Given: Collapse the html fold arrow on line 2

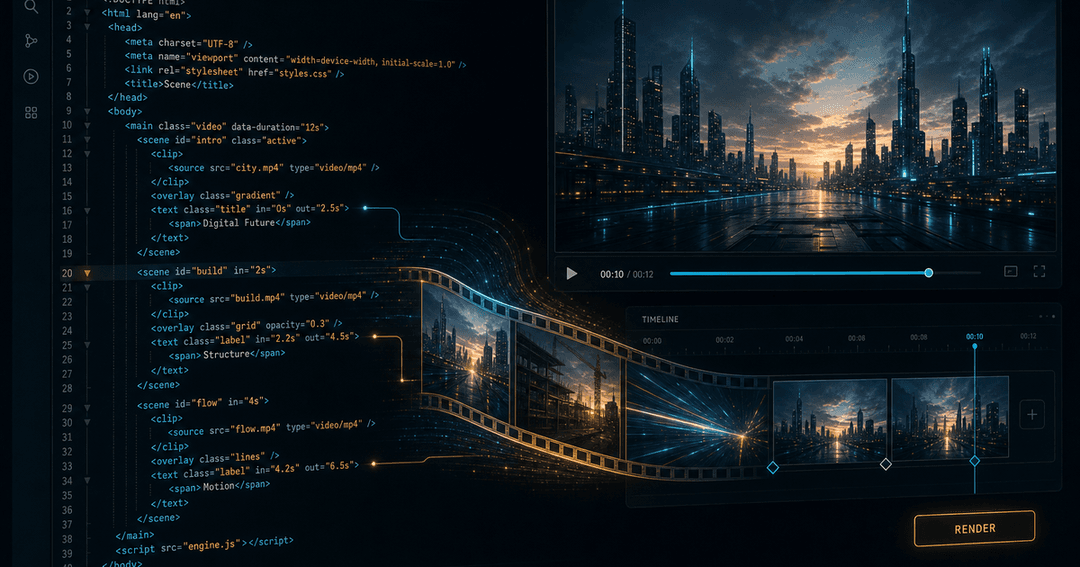Looking at the screenshot, I should tap(87, 12).
